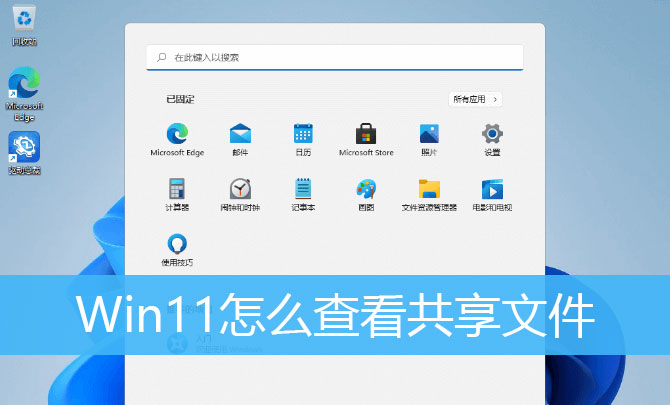The image size is (670, 405).
Task: Click the All apps (所有应用) button
Action: pyautogui.click(x=475, y=99)
